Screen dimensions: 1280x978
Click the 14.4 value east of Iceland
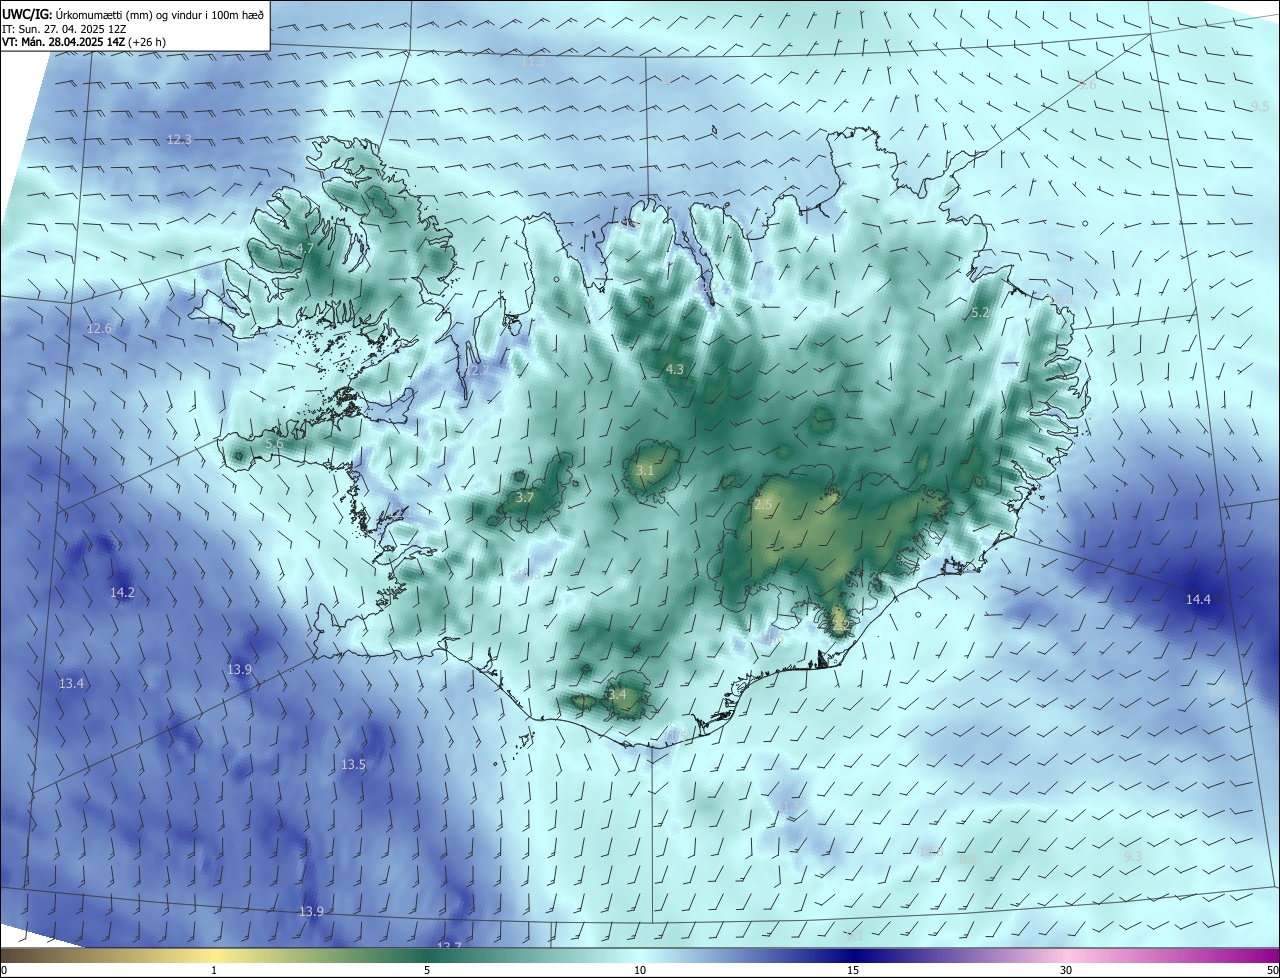coord(1198,600)
